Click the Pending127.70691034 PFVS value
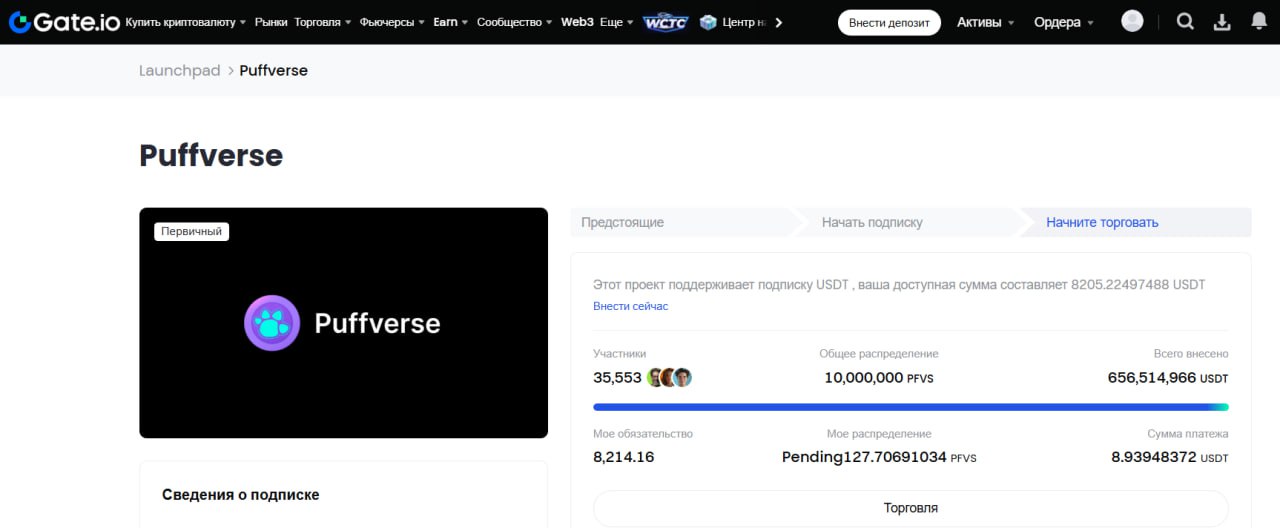The height and width of the screenshot is (528, 1280). click(879, 457)
